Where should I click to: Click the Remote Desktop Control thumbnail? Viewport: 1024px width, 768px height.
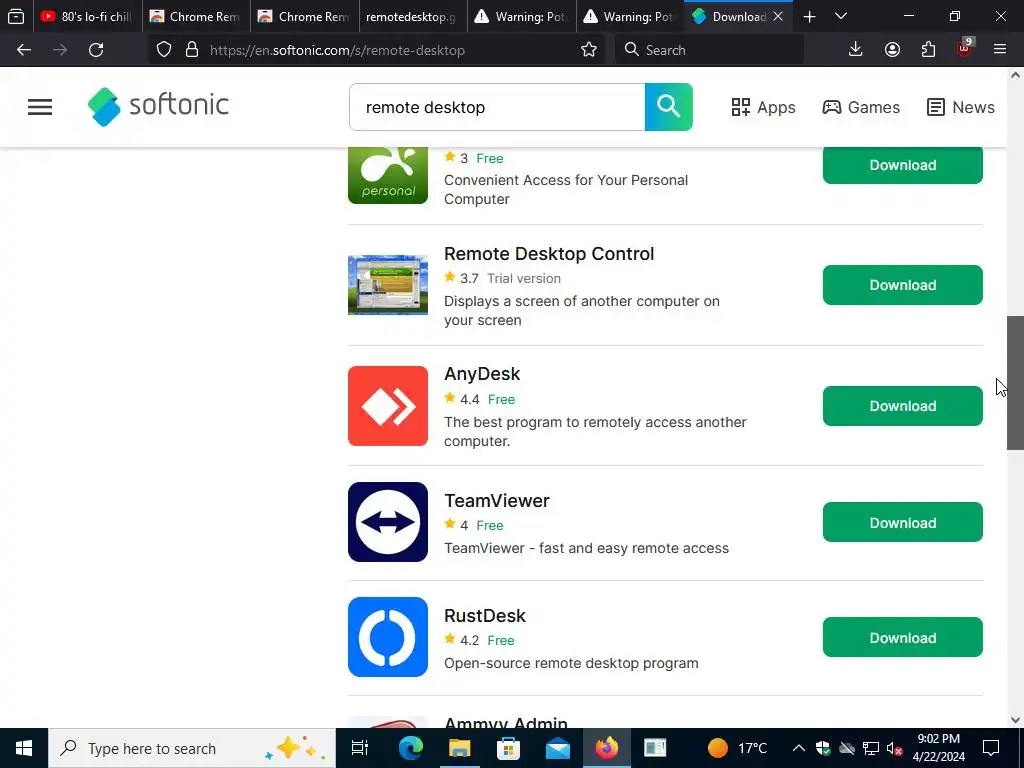point(388,285)
